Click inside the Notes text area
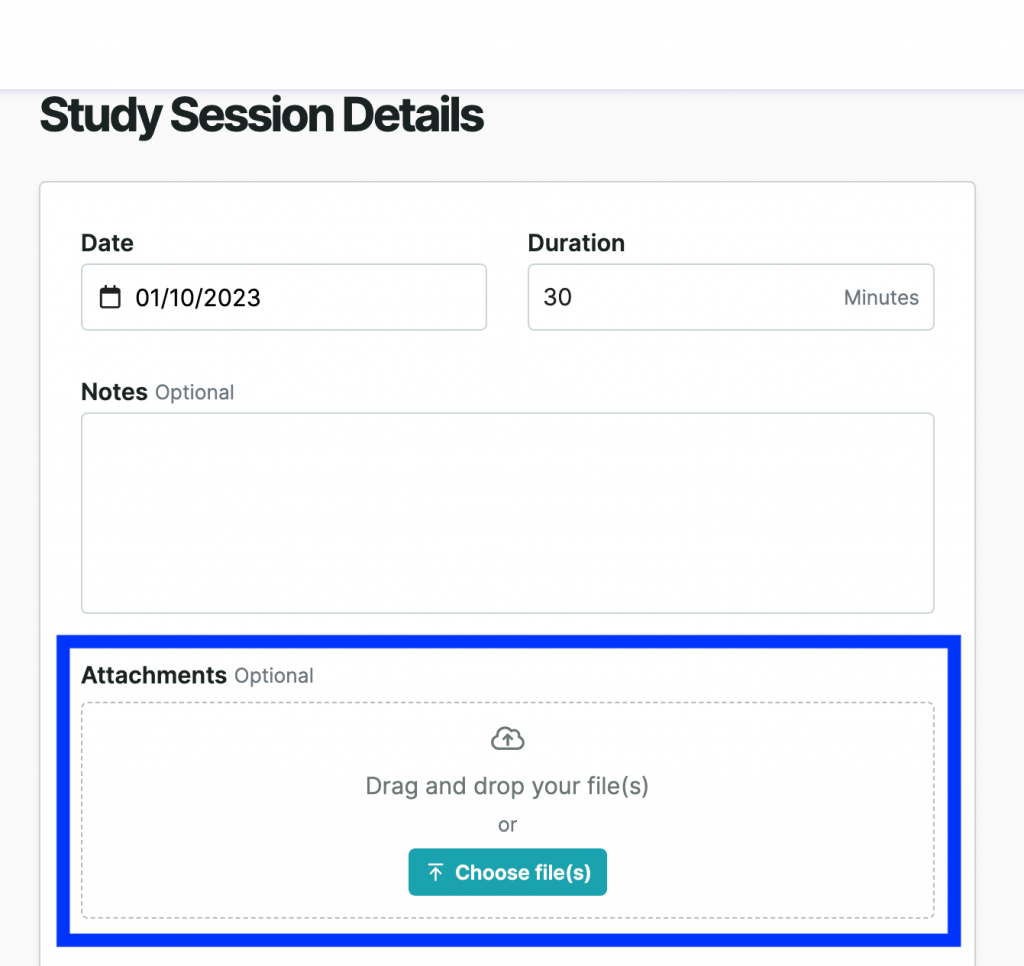This screenshot has height=966, width=1024. [507, 512]
